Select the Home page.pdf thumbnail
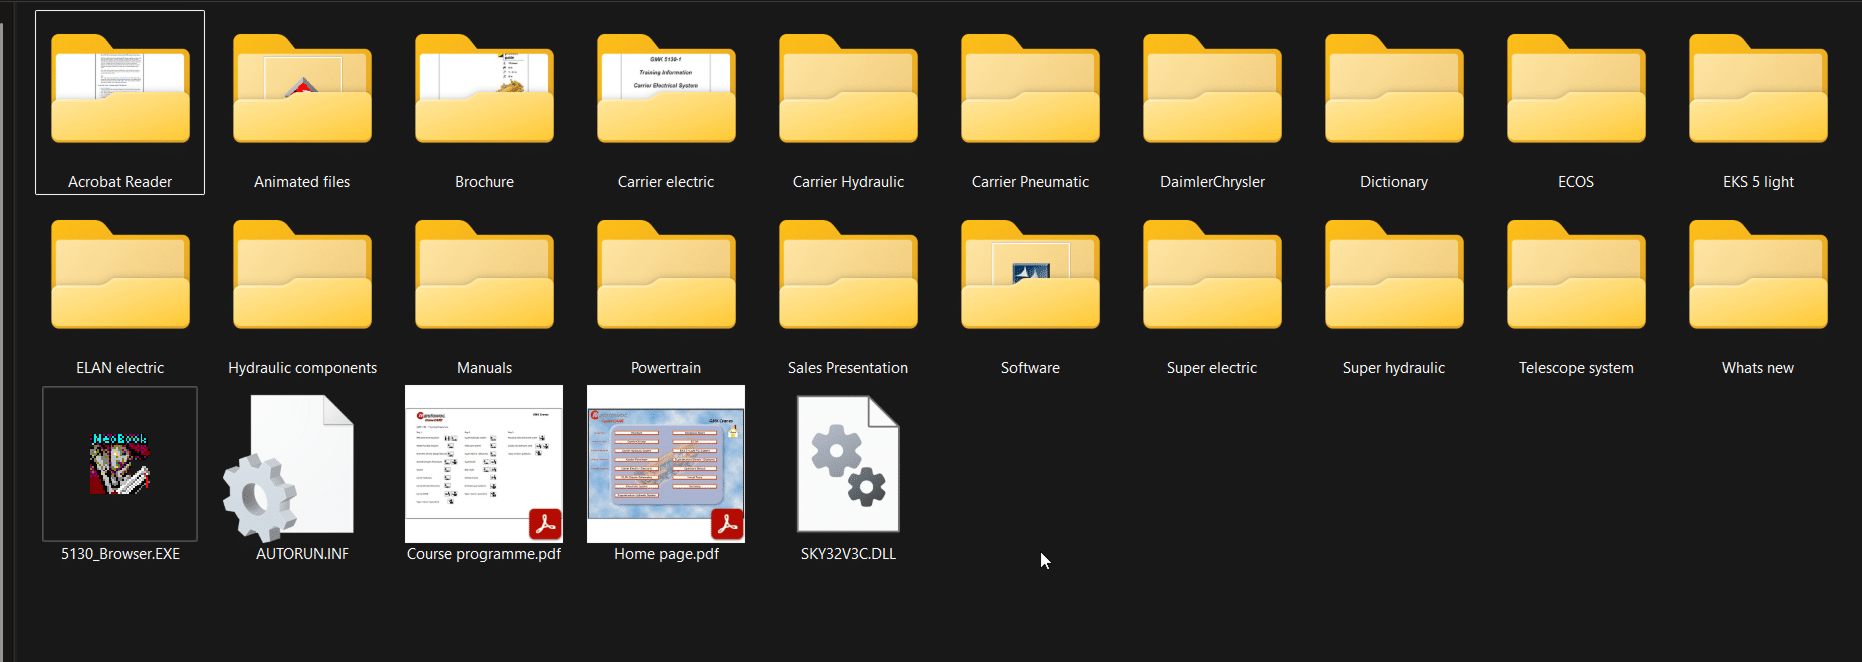The height and width of the screenshot is (662, 1862). [666, 464]
